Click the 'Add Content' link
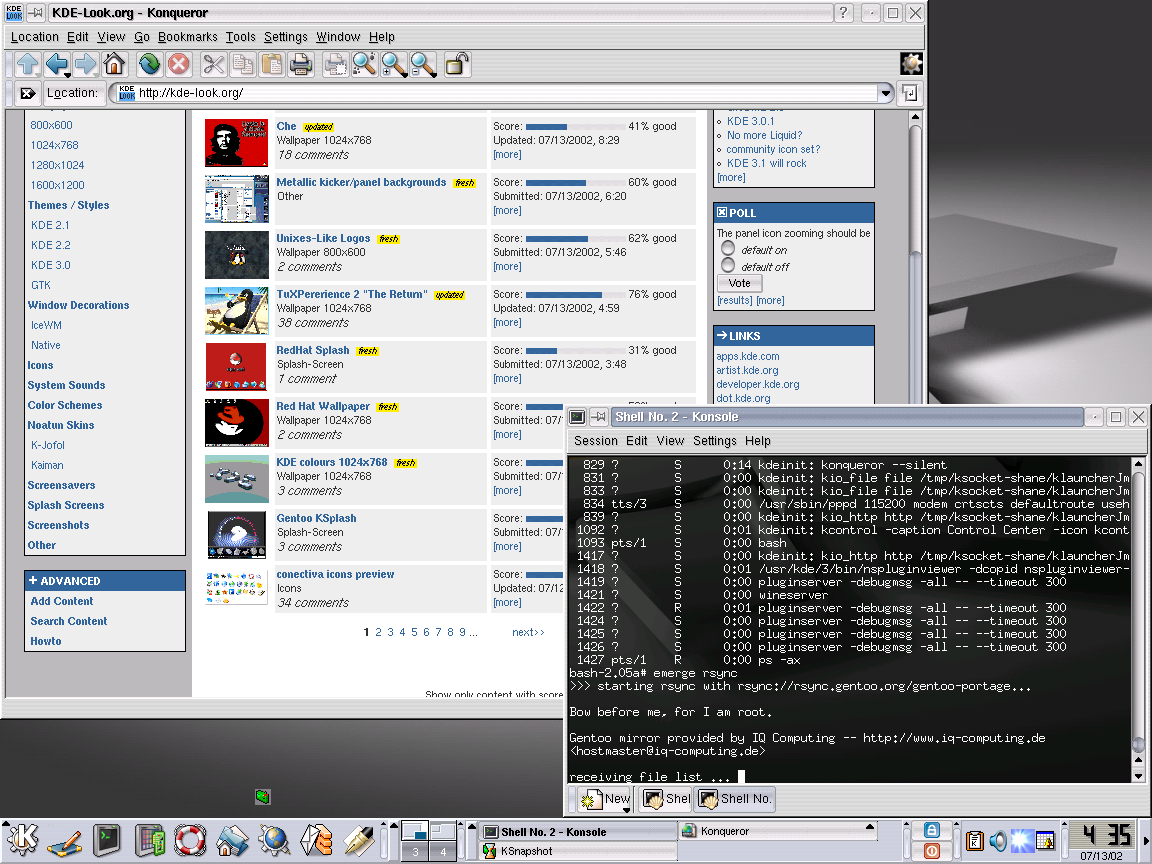This screenshot has height=864, width=1152. coord(62,601)
